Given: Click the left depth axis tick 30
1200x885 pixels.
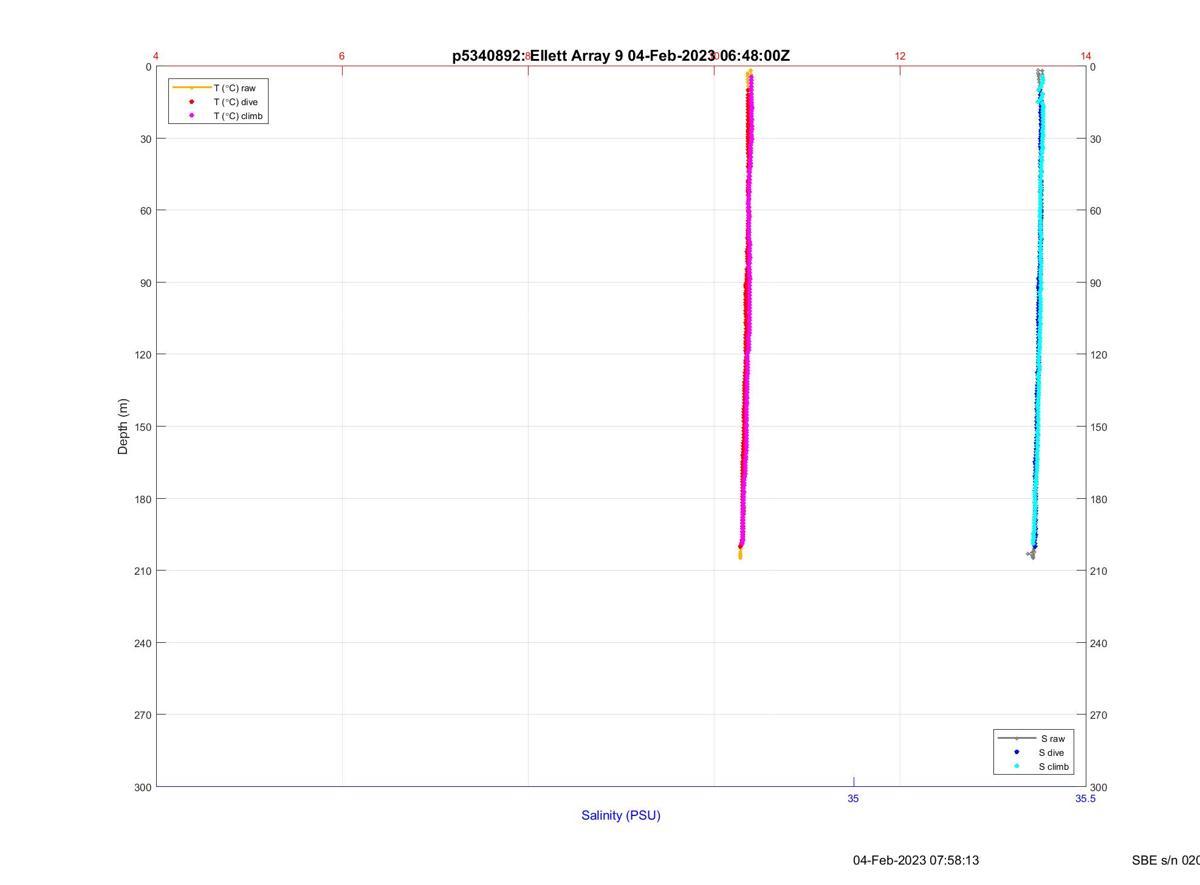Looking at the screenshot, I should [x=145, y=139].
